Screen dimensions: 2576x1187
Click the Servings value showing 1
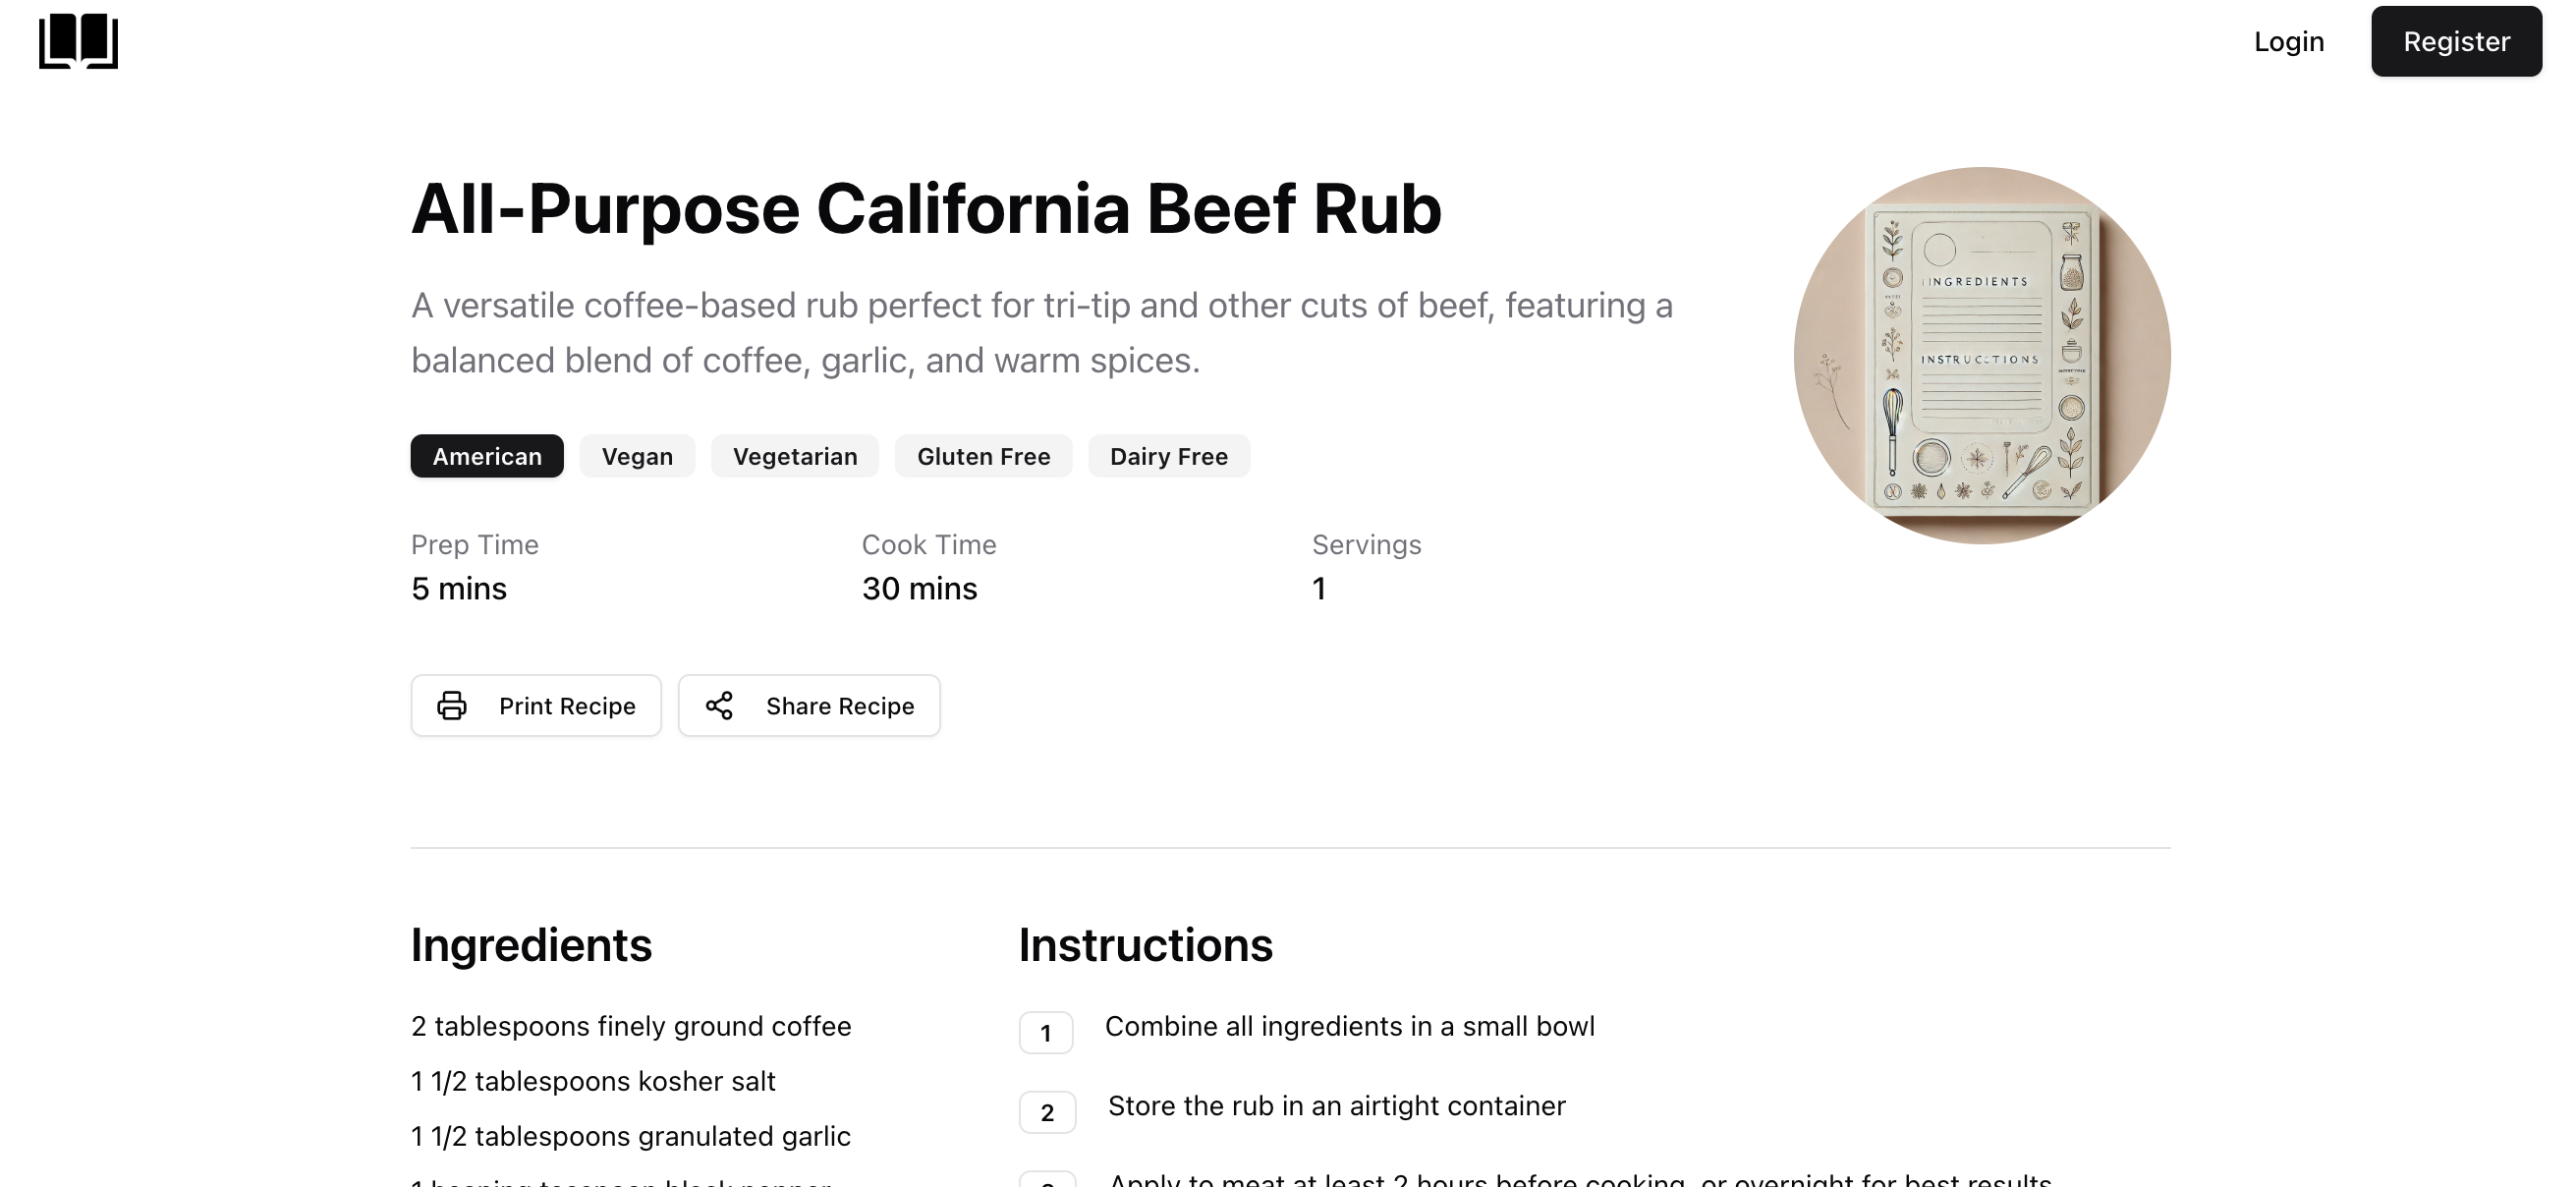coord(1318,588)
